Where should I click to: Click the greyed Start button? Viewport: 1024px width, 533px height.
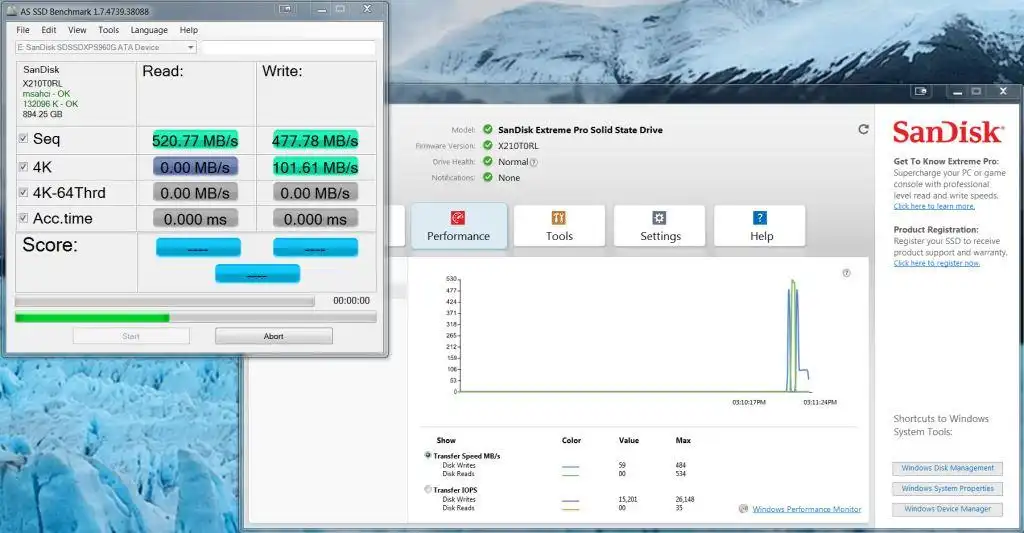coord(131,336)
